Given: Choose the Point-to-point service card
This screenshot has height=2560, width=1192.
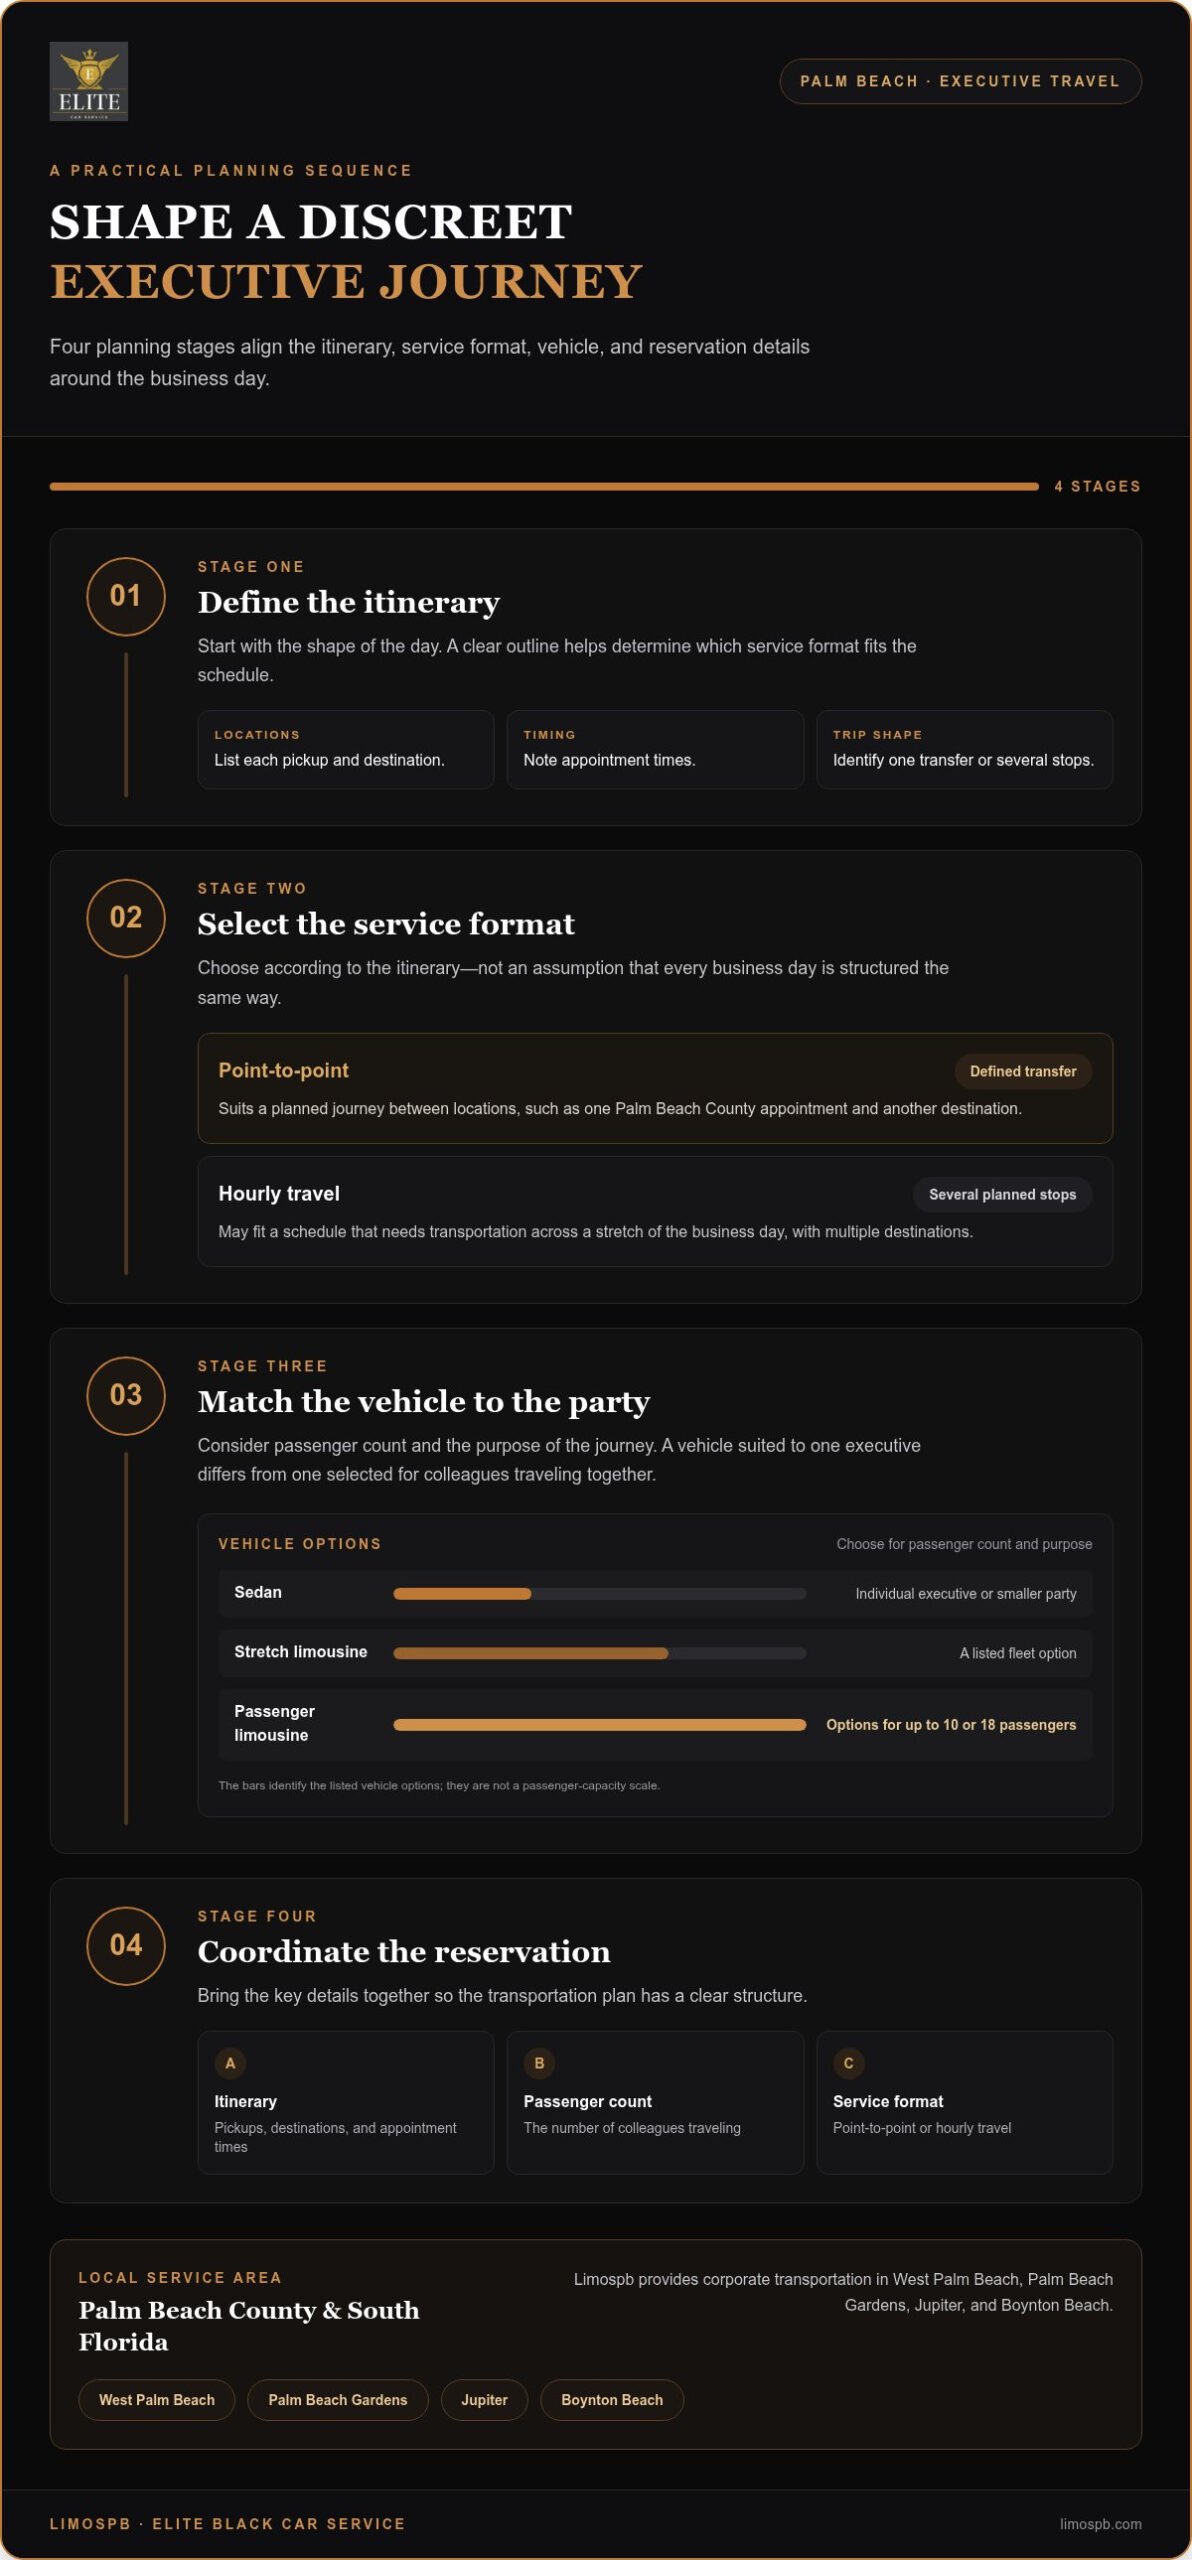Looking at the screenshot, I should (x=655, y=1088).
